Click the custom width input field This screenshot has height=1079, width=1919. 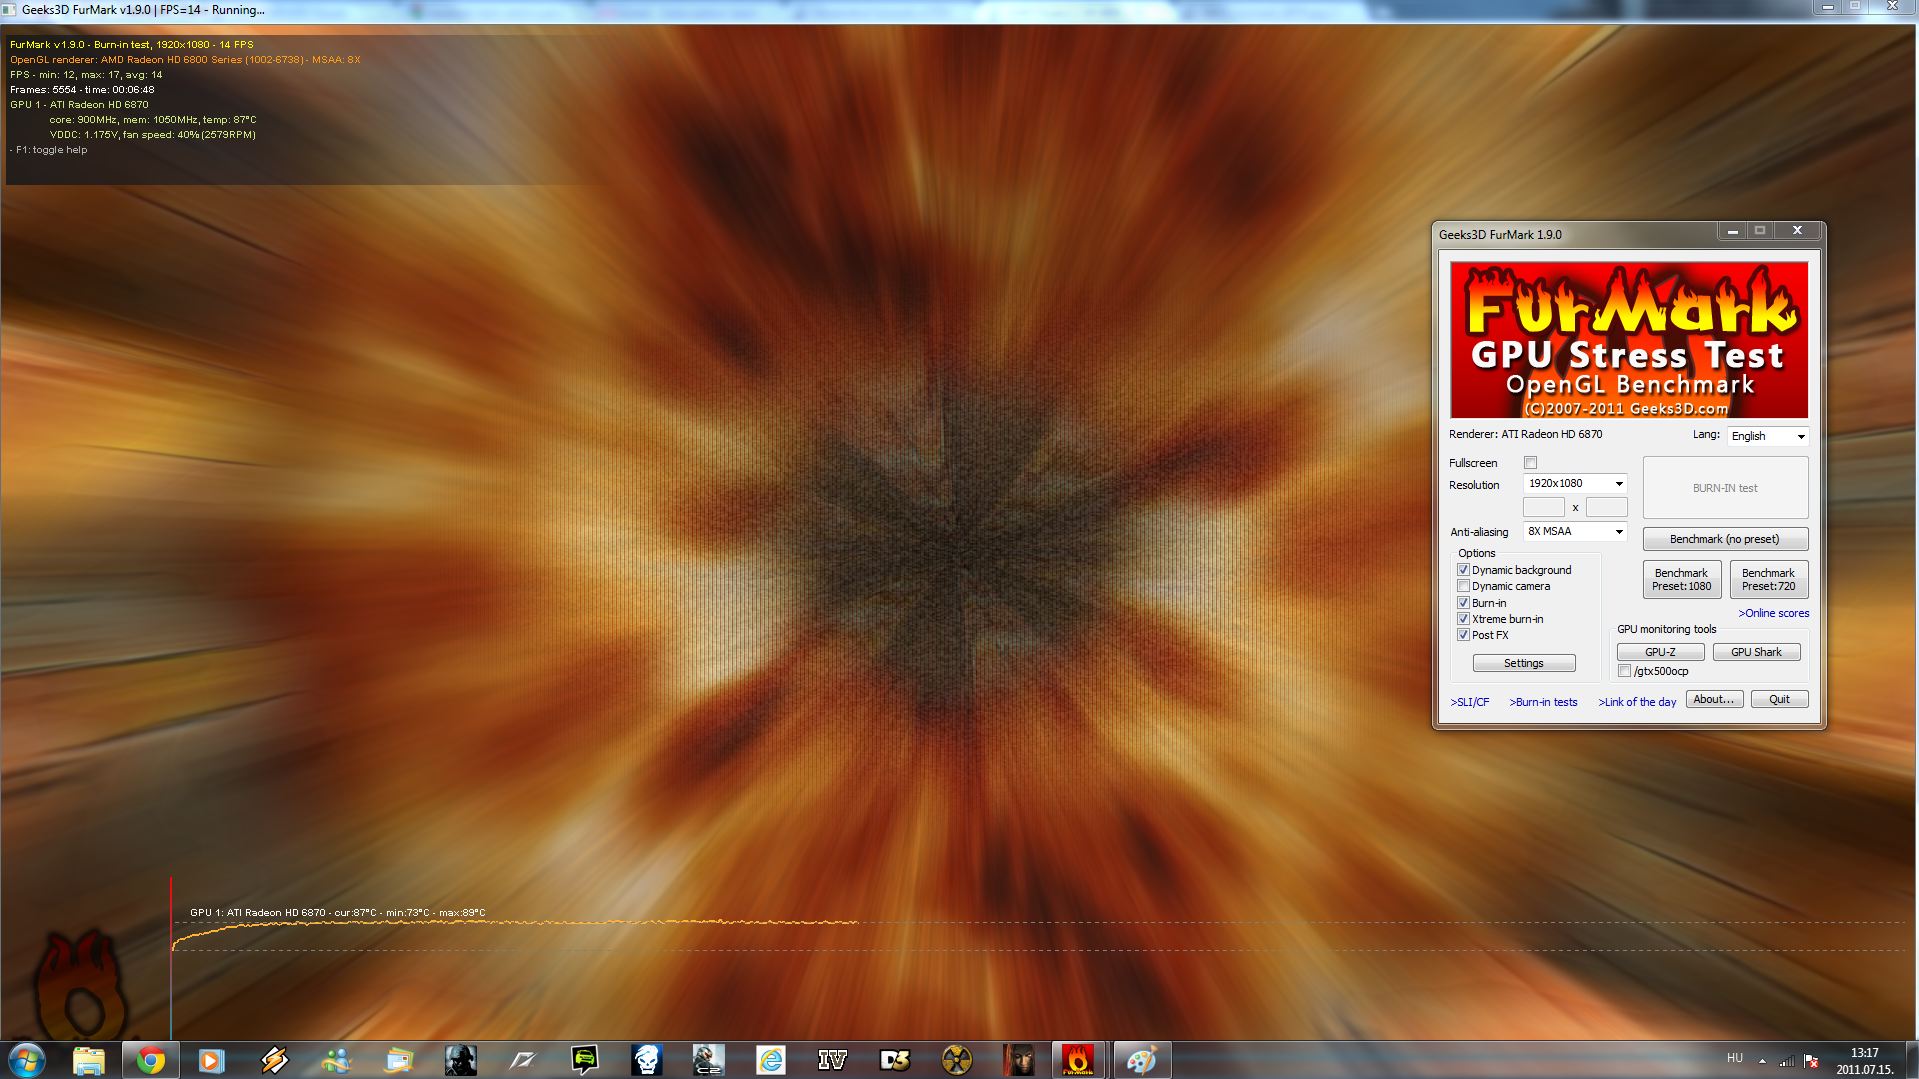[1544, 507]
